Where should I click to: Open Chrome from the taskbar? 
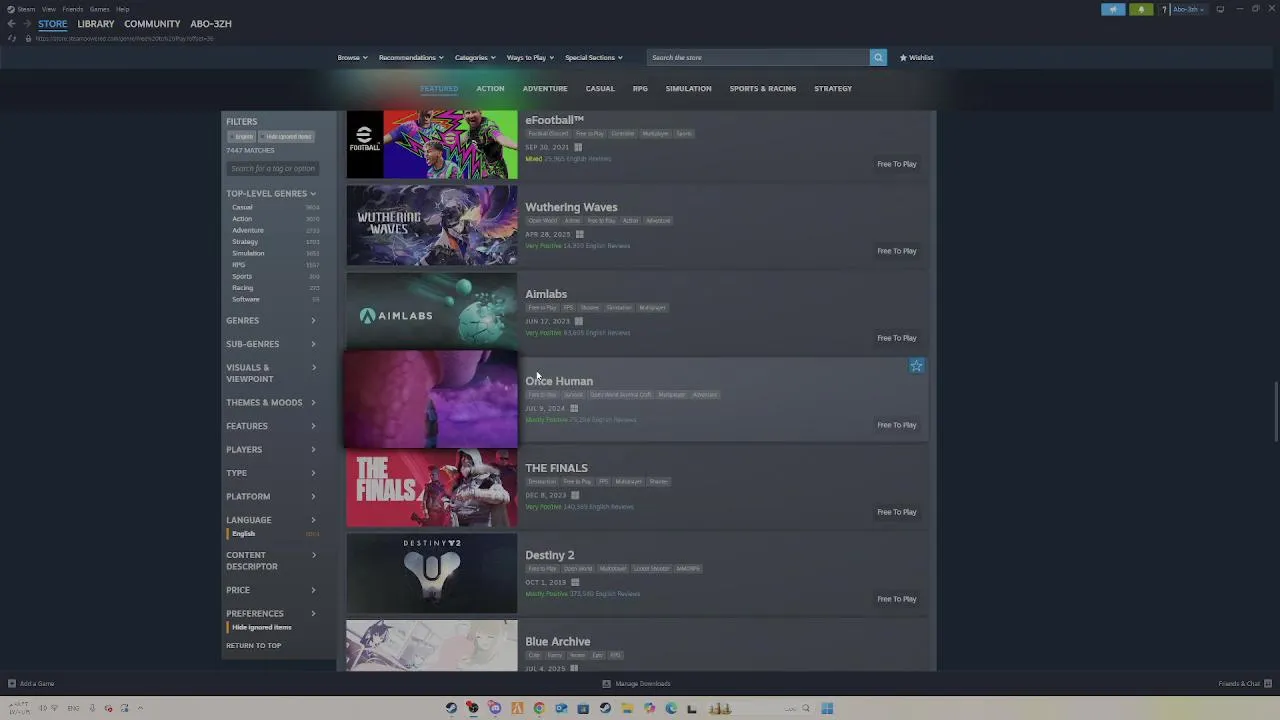coord(539,708)
